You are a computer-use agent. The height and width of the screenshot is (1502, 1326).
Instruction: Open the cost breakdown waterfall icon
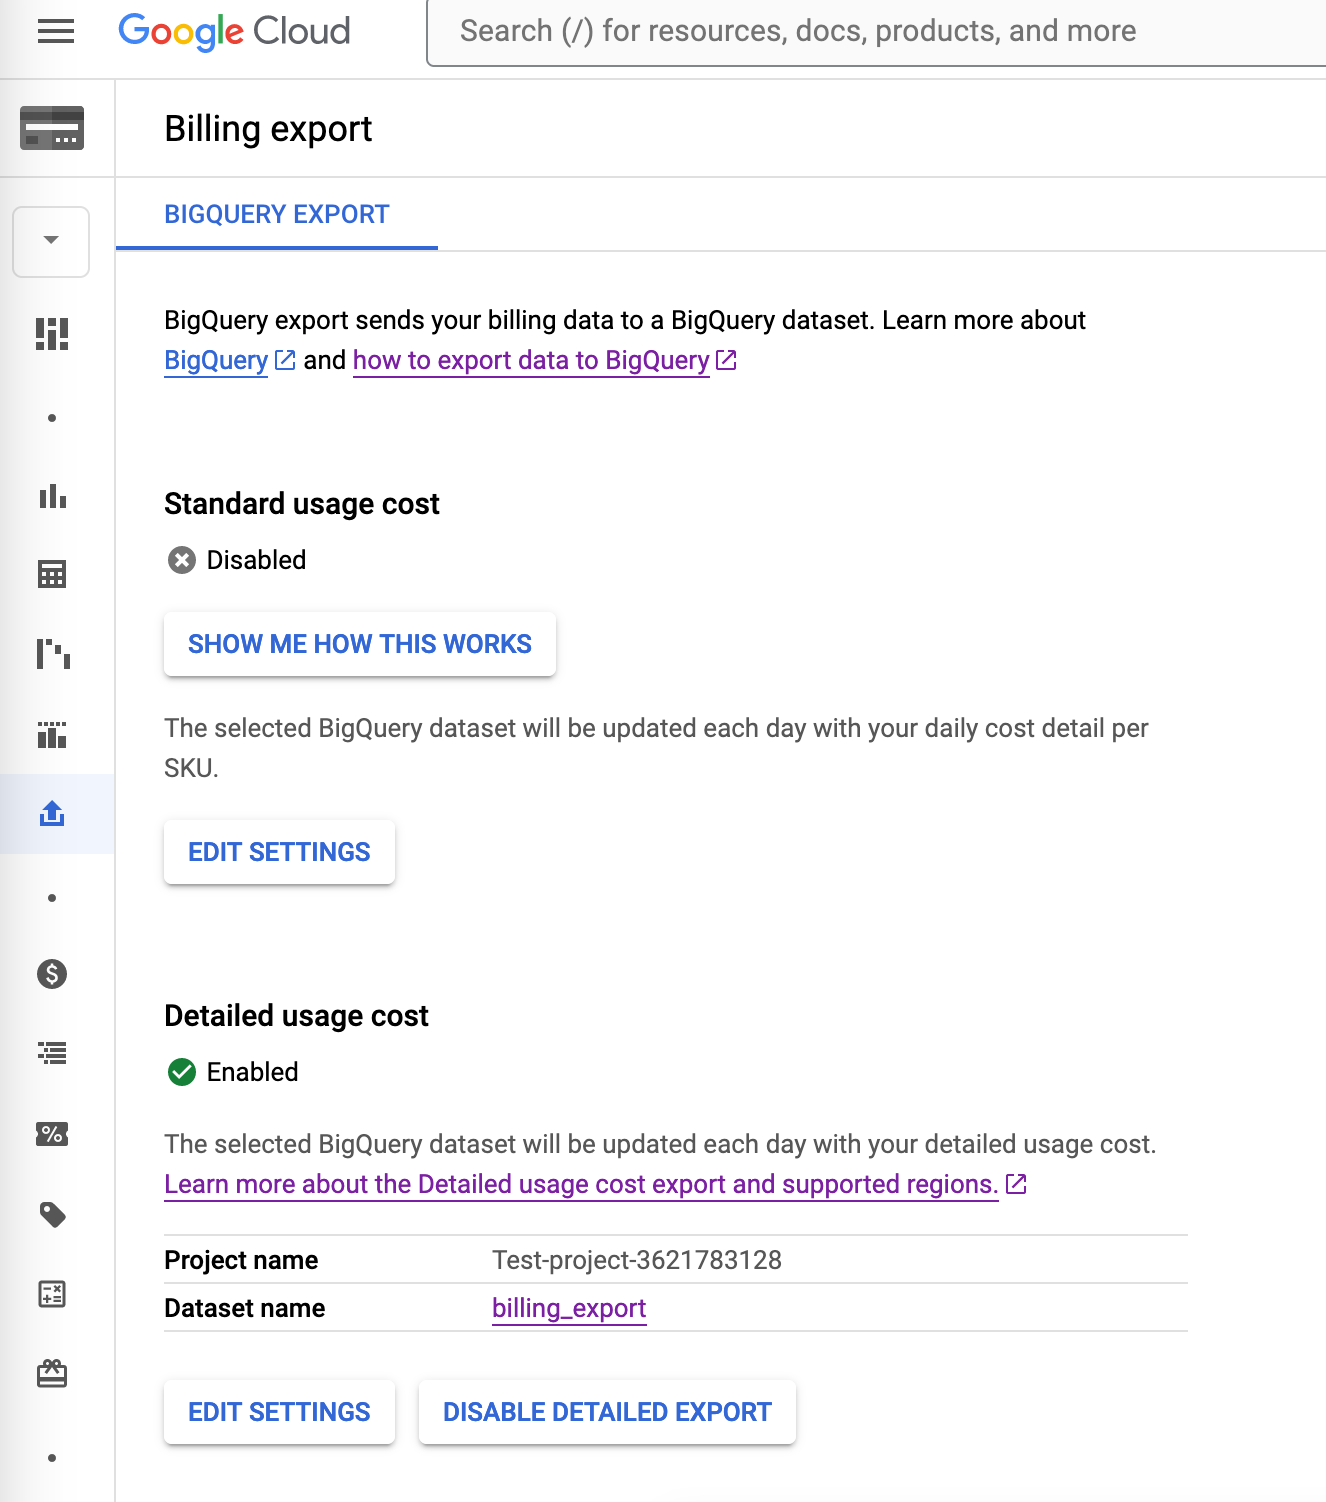tap(52, 654)
